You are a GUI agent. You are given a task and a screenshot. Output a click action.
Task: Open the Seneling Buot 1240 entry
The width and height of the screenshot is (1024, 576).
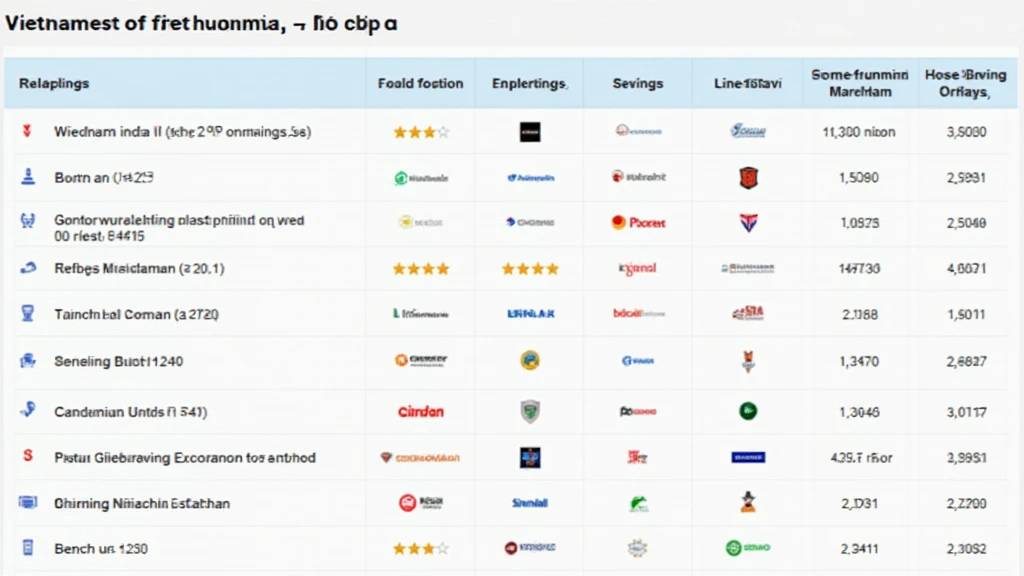[x=118, y=361]
